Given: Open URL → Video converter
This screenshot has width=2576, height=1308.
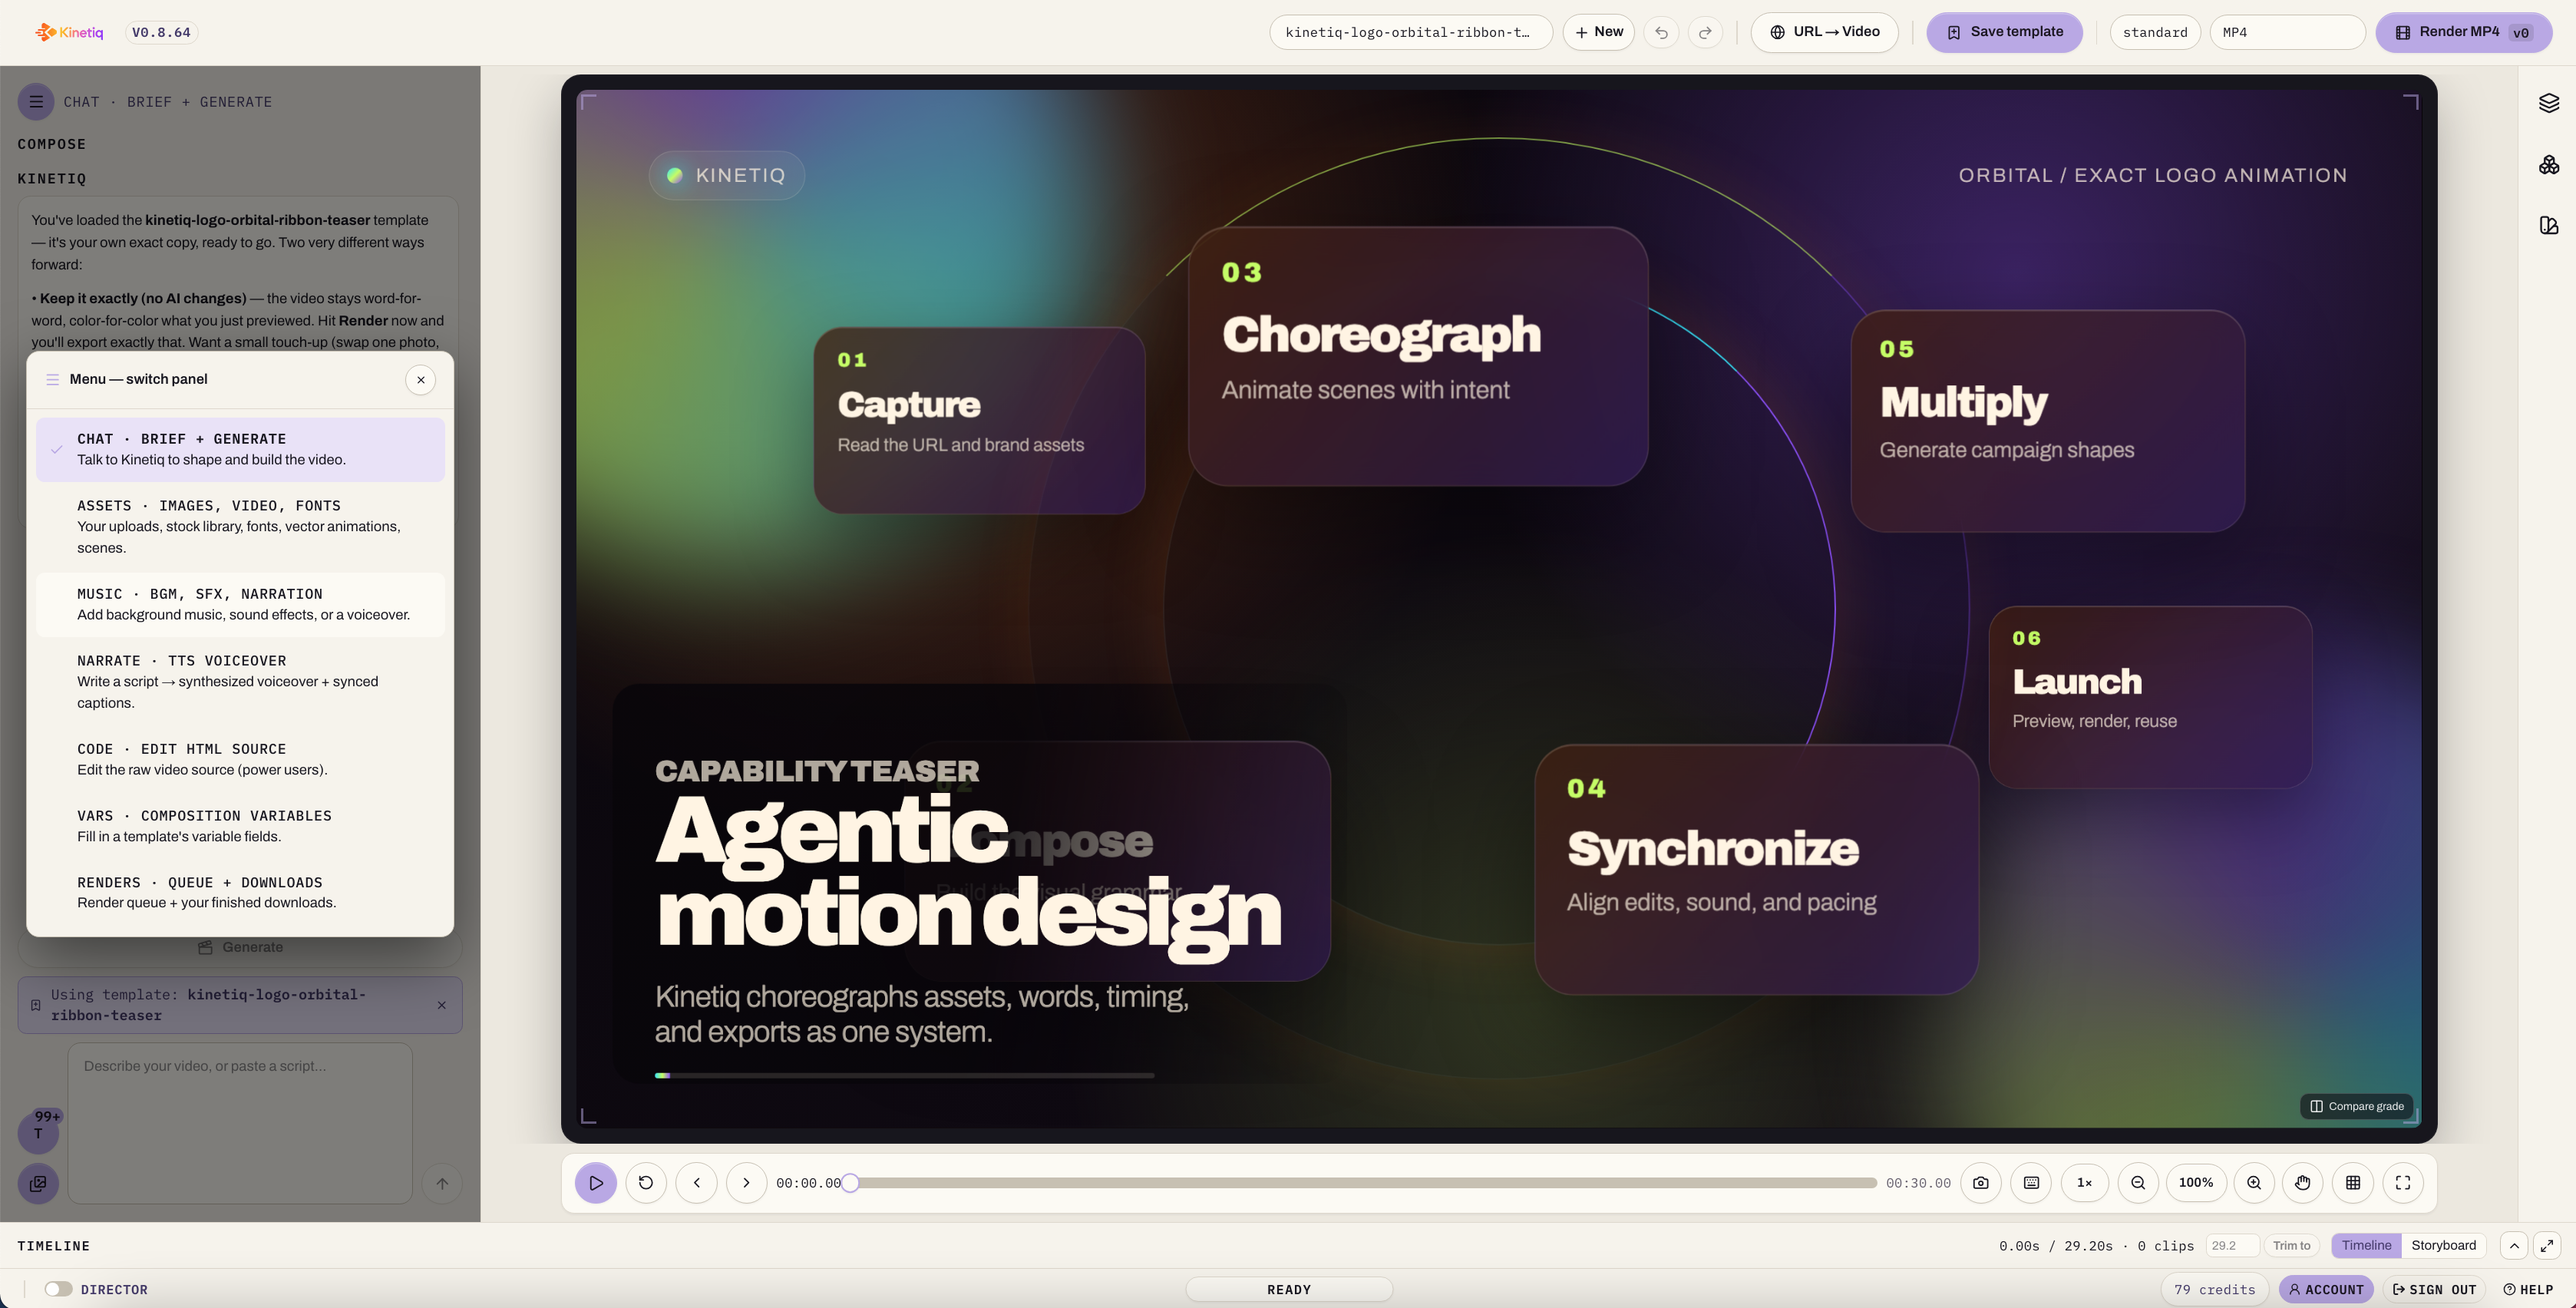Looking at the screenshot, I should tap(1825, 32).
